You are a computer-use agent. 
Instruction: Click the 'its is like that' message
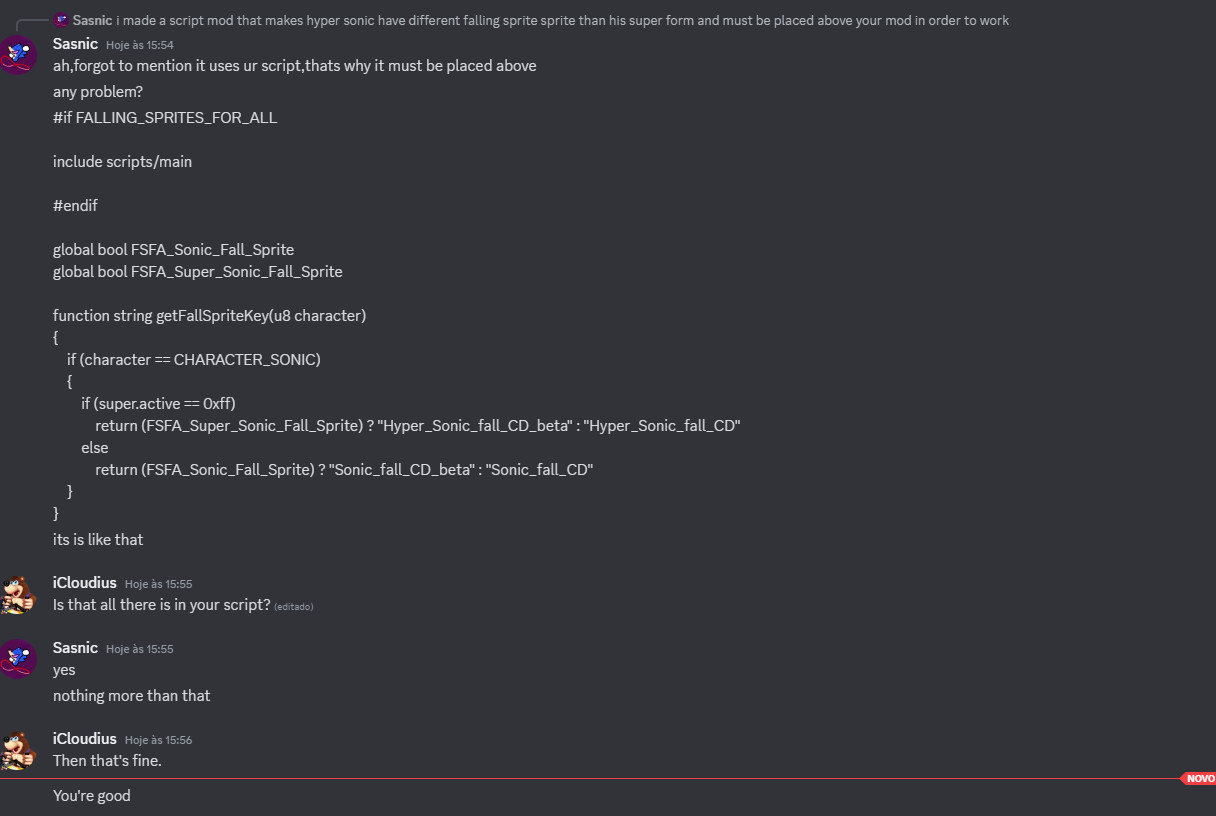[98, 540]
